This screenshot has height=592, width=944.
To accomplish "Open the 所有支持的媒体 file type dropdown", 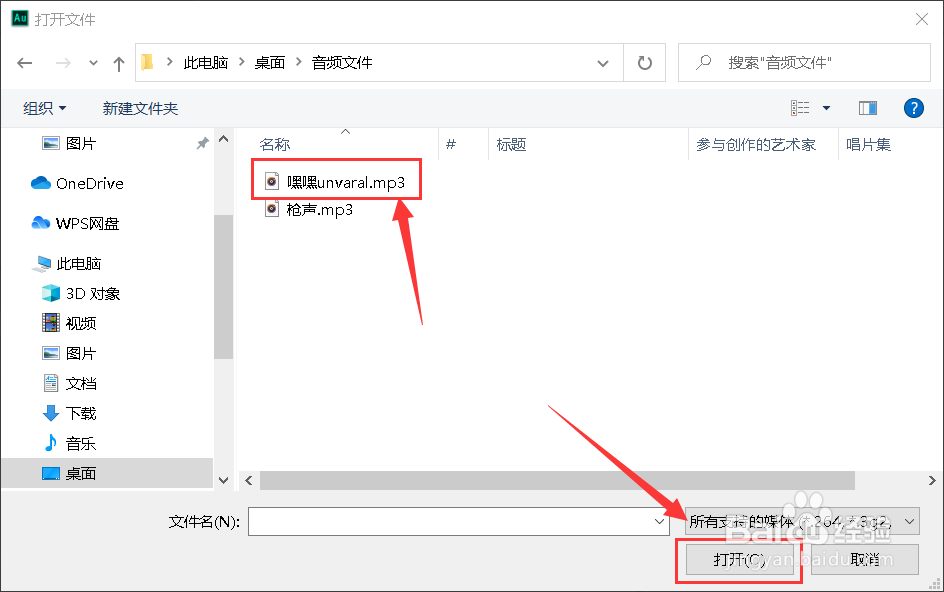I will (x=793, y=521).
